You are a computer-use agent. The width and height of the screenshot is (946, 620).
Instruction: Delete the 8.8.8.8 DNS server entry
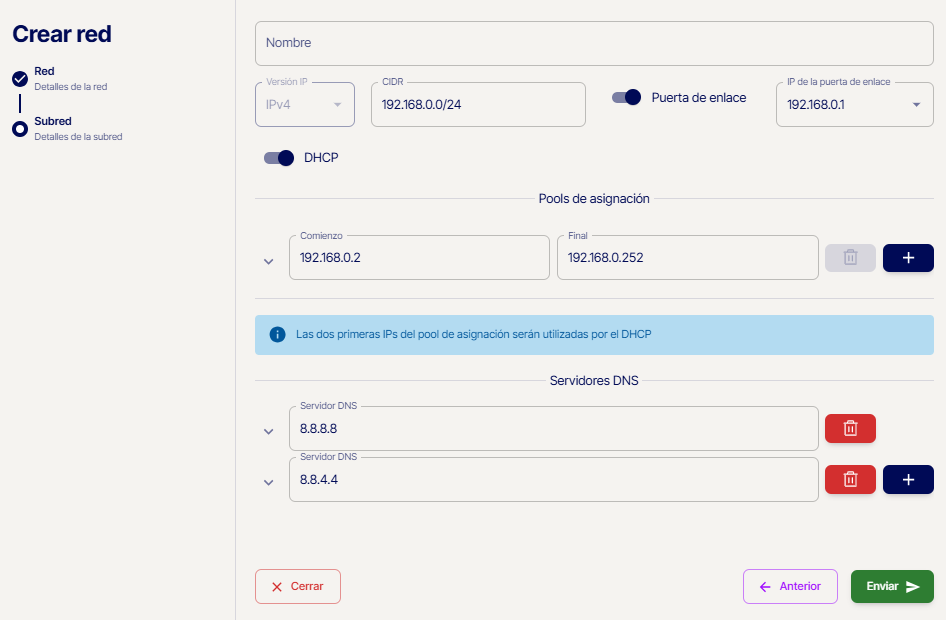pyautogui.click(x=850, y=428)
